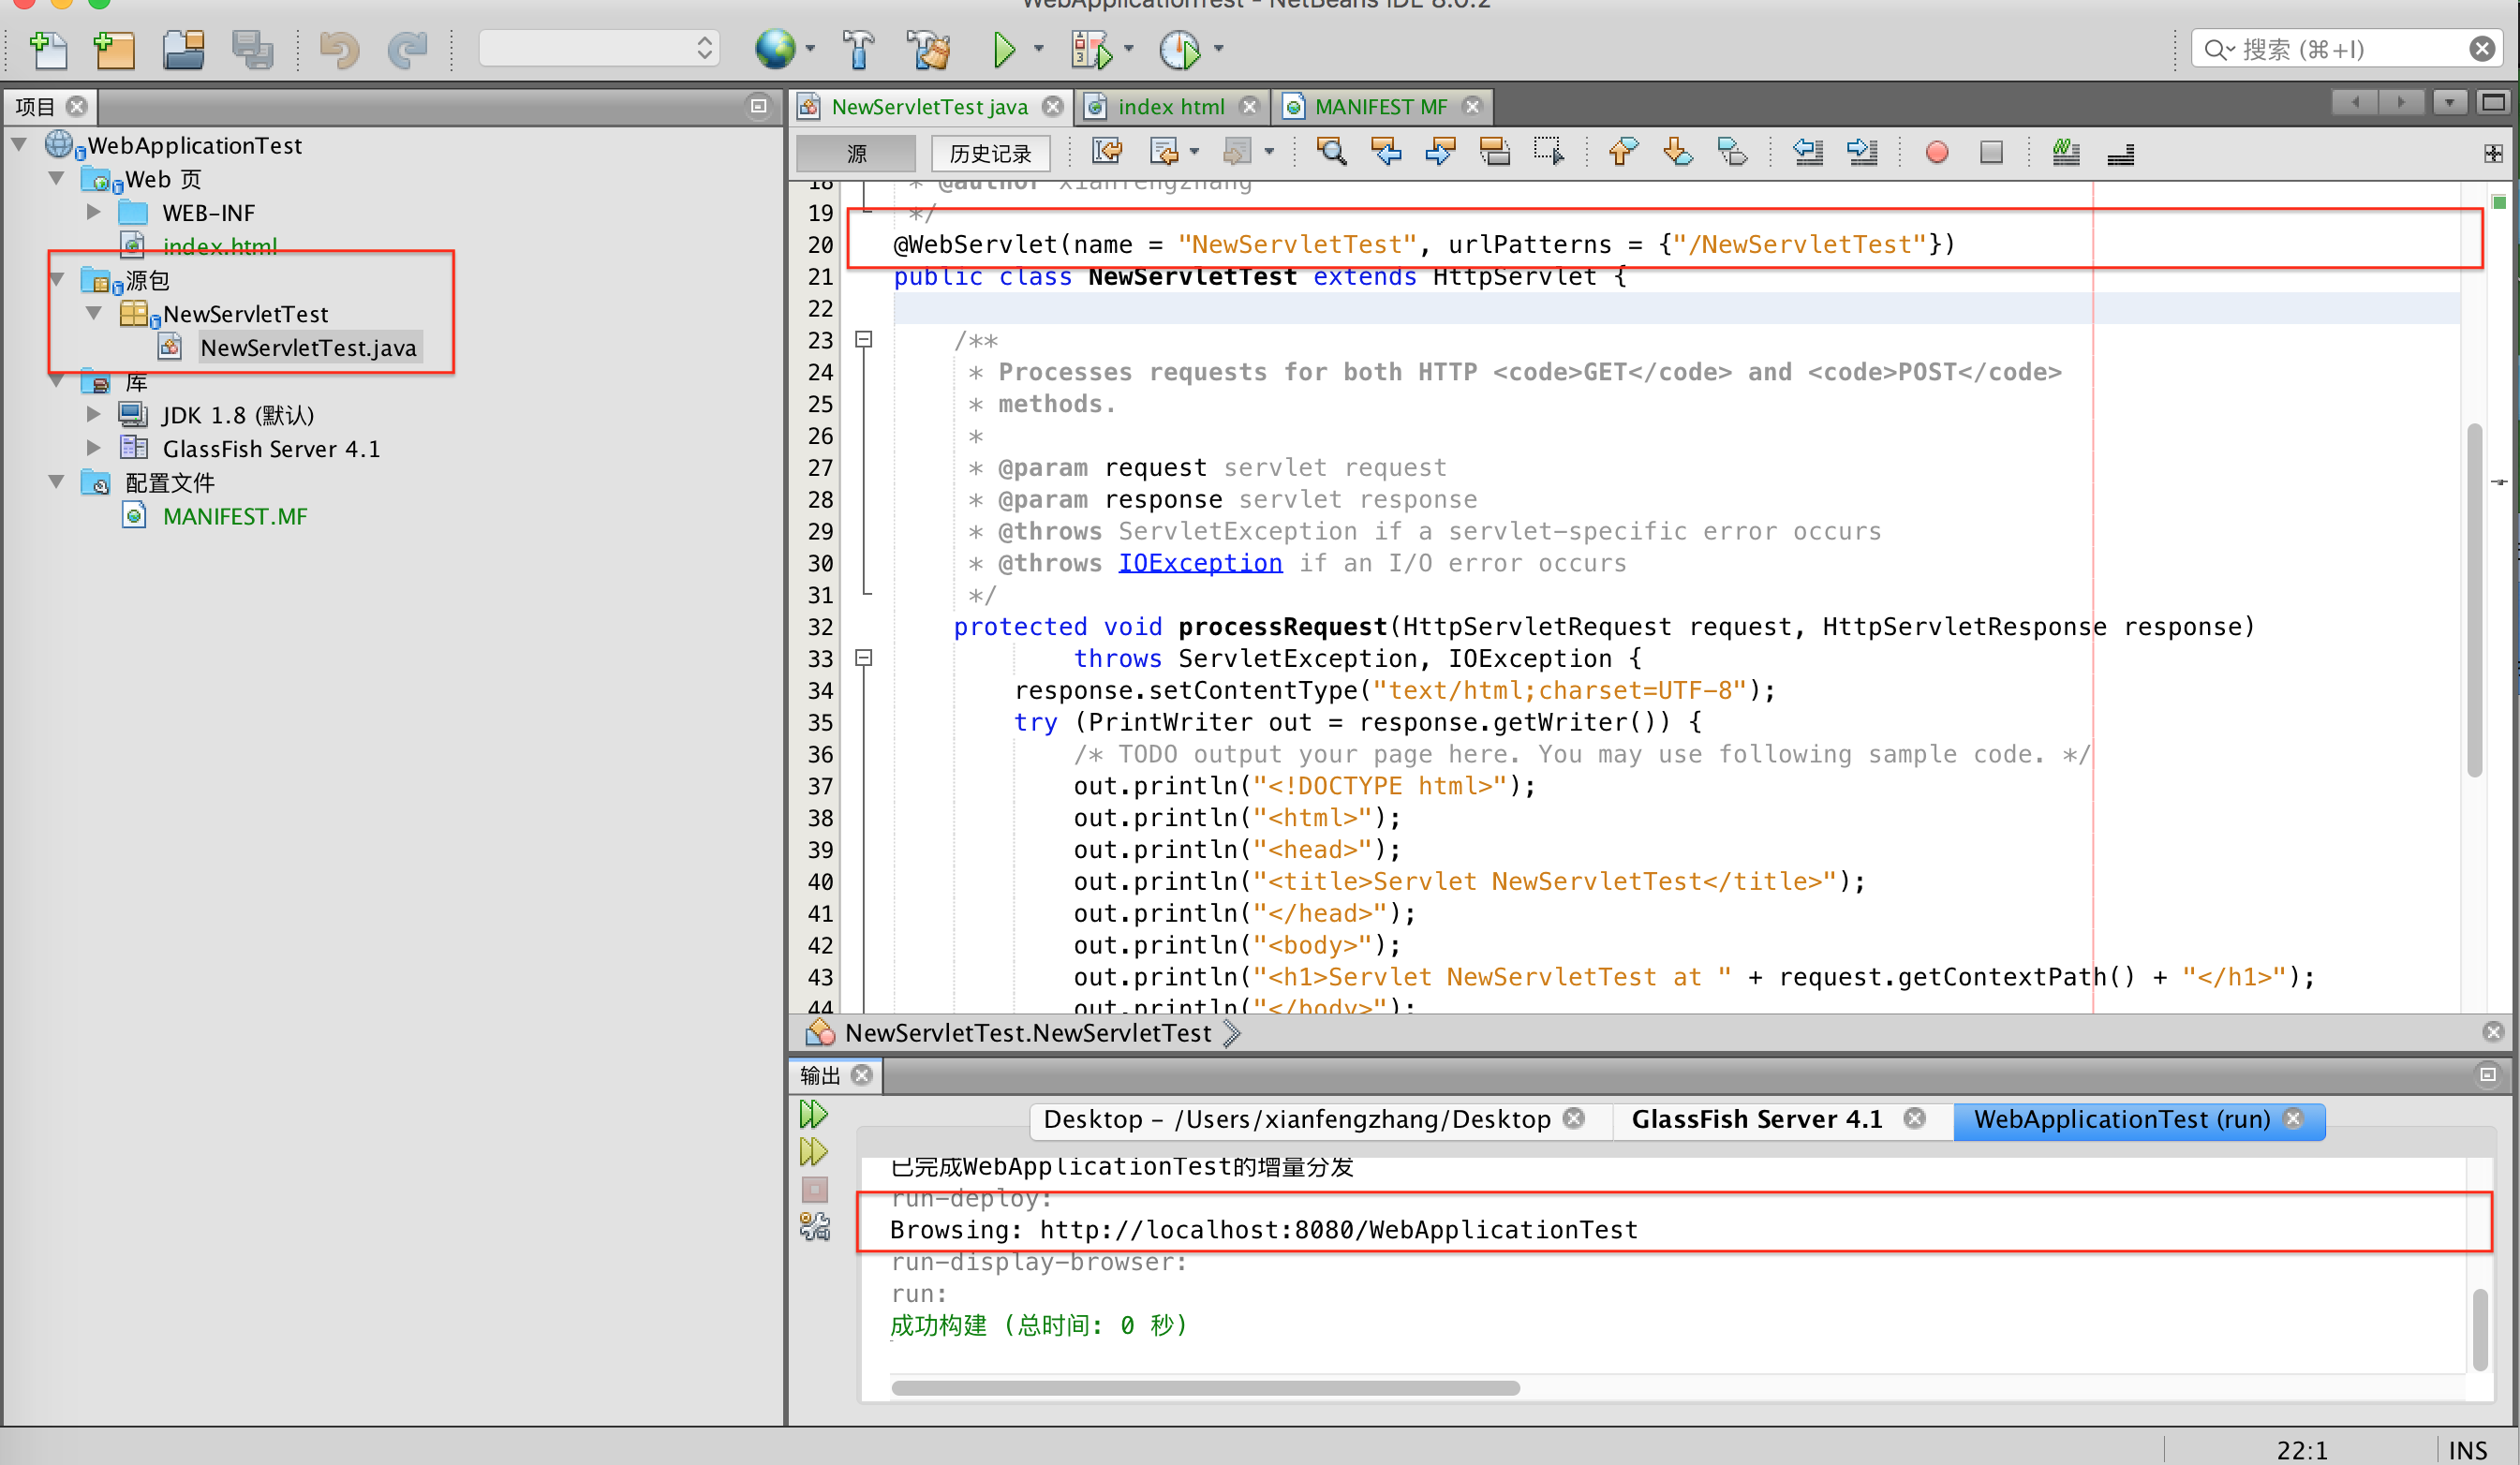Click the Clean and Build Project icon
Image resolution: width=2520 pixels, height=1465 pixels.
click(x=928, y=49)
